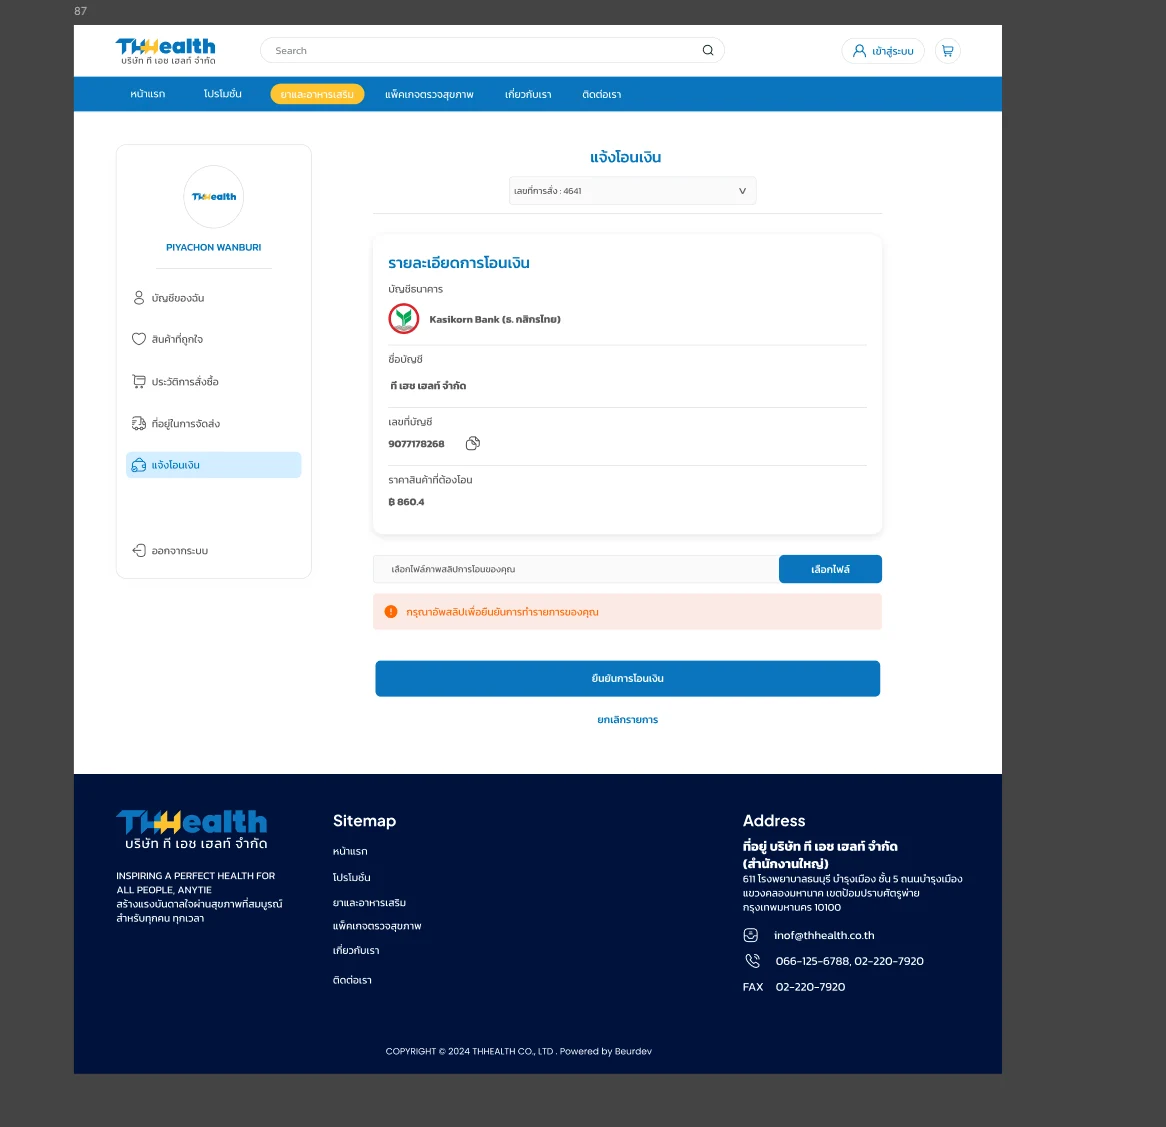The width and height of the screenshot is (1166, 1127).
Task: Click footer sitemap link แพ็คเกจตรวจสุขภาพ
Action: pyautogui.click(x=377, y=926)
